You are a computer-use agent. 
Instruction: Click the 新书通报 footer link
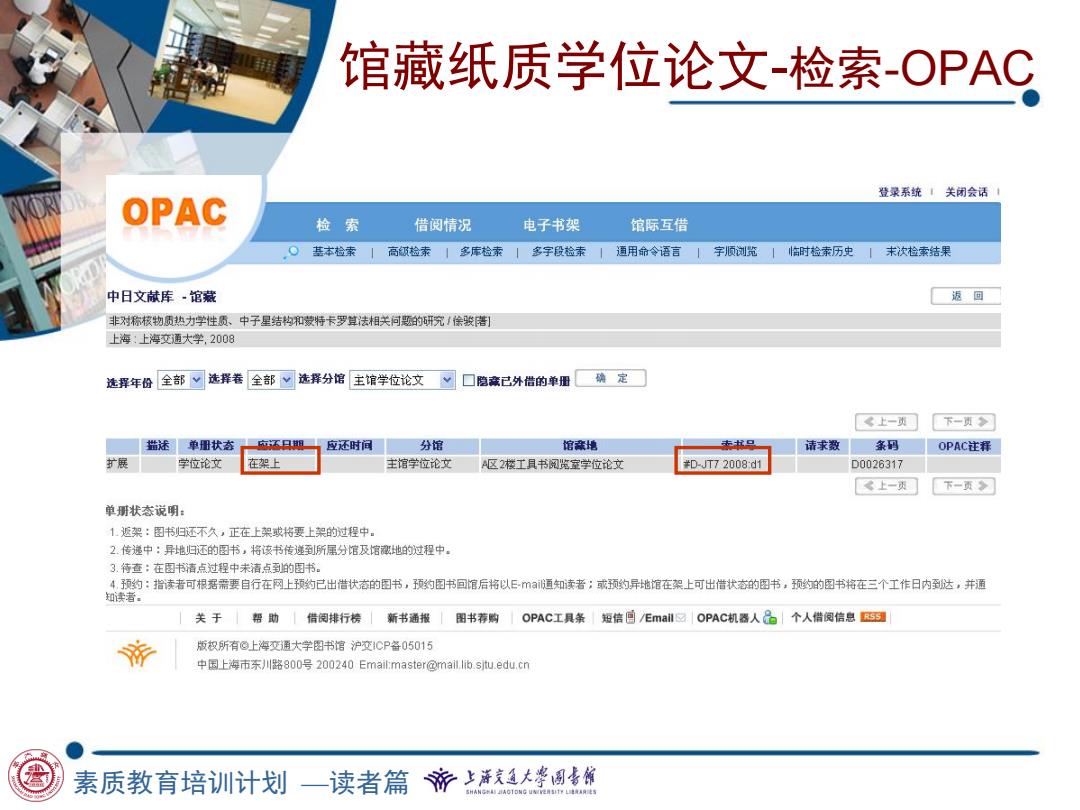pyautogui.click(x=408, y=618)
